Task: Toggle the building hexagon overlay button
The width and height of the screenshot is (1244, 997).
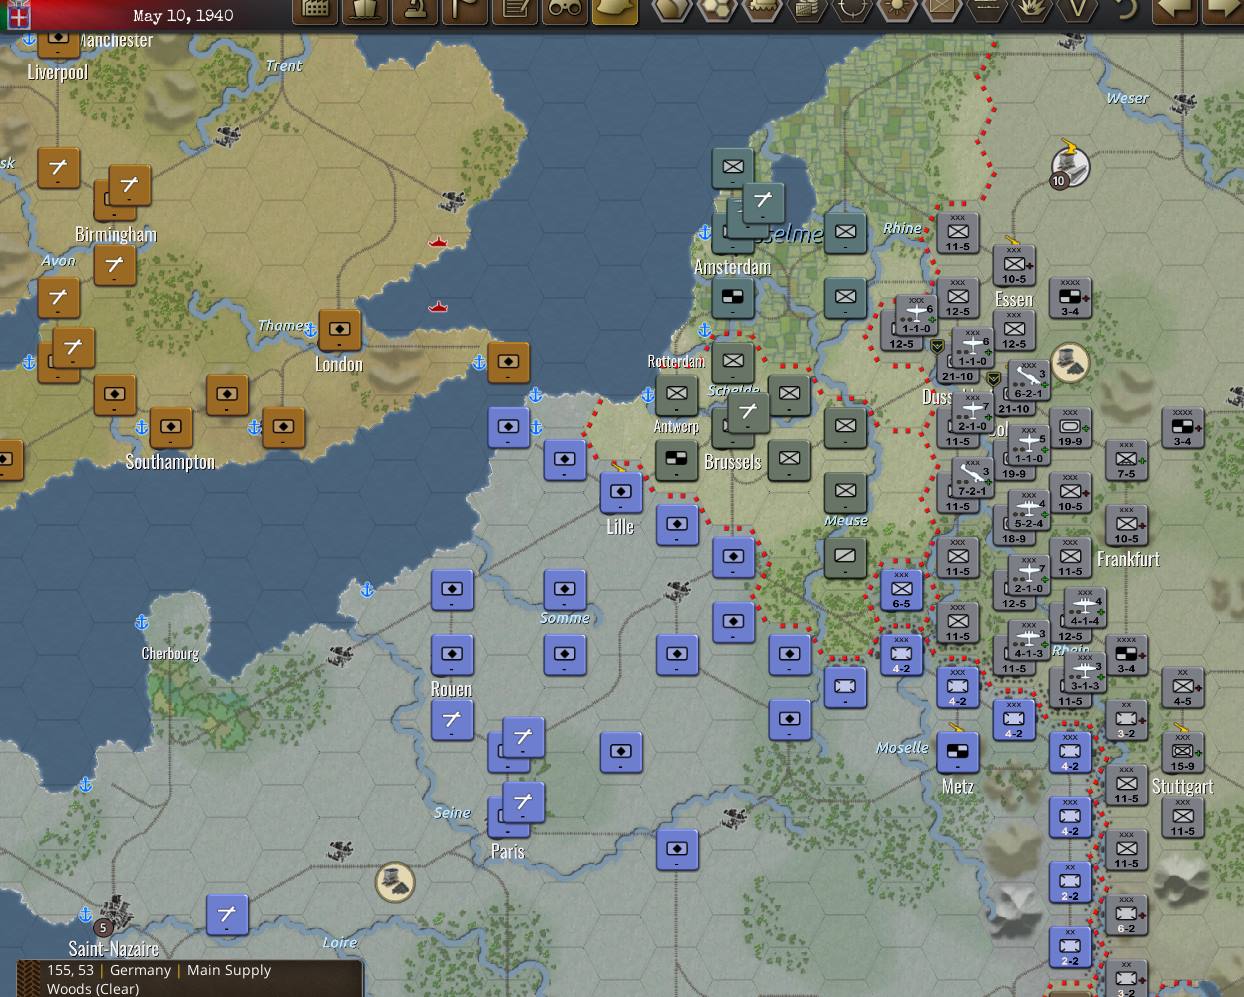Action: (x=807, y=10)
